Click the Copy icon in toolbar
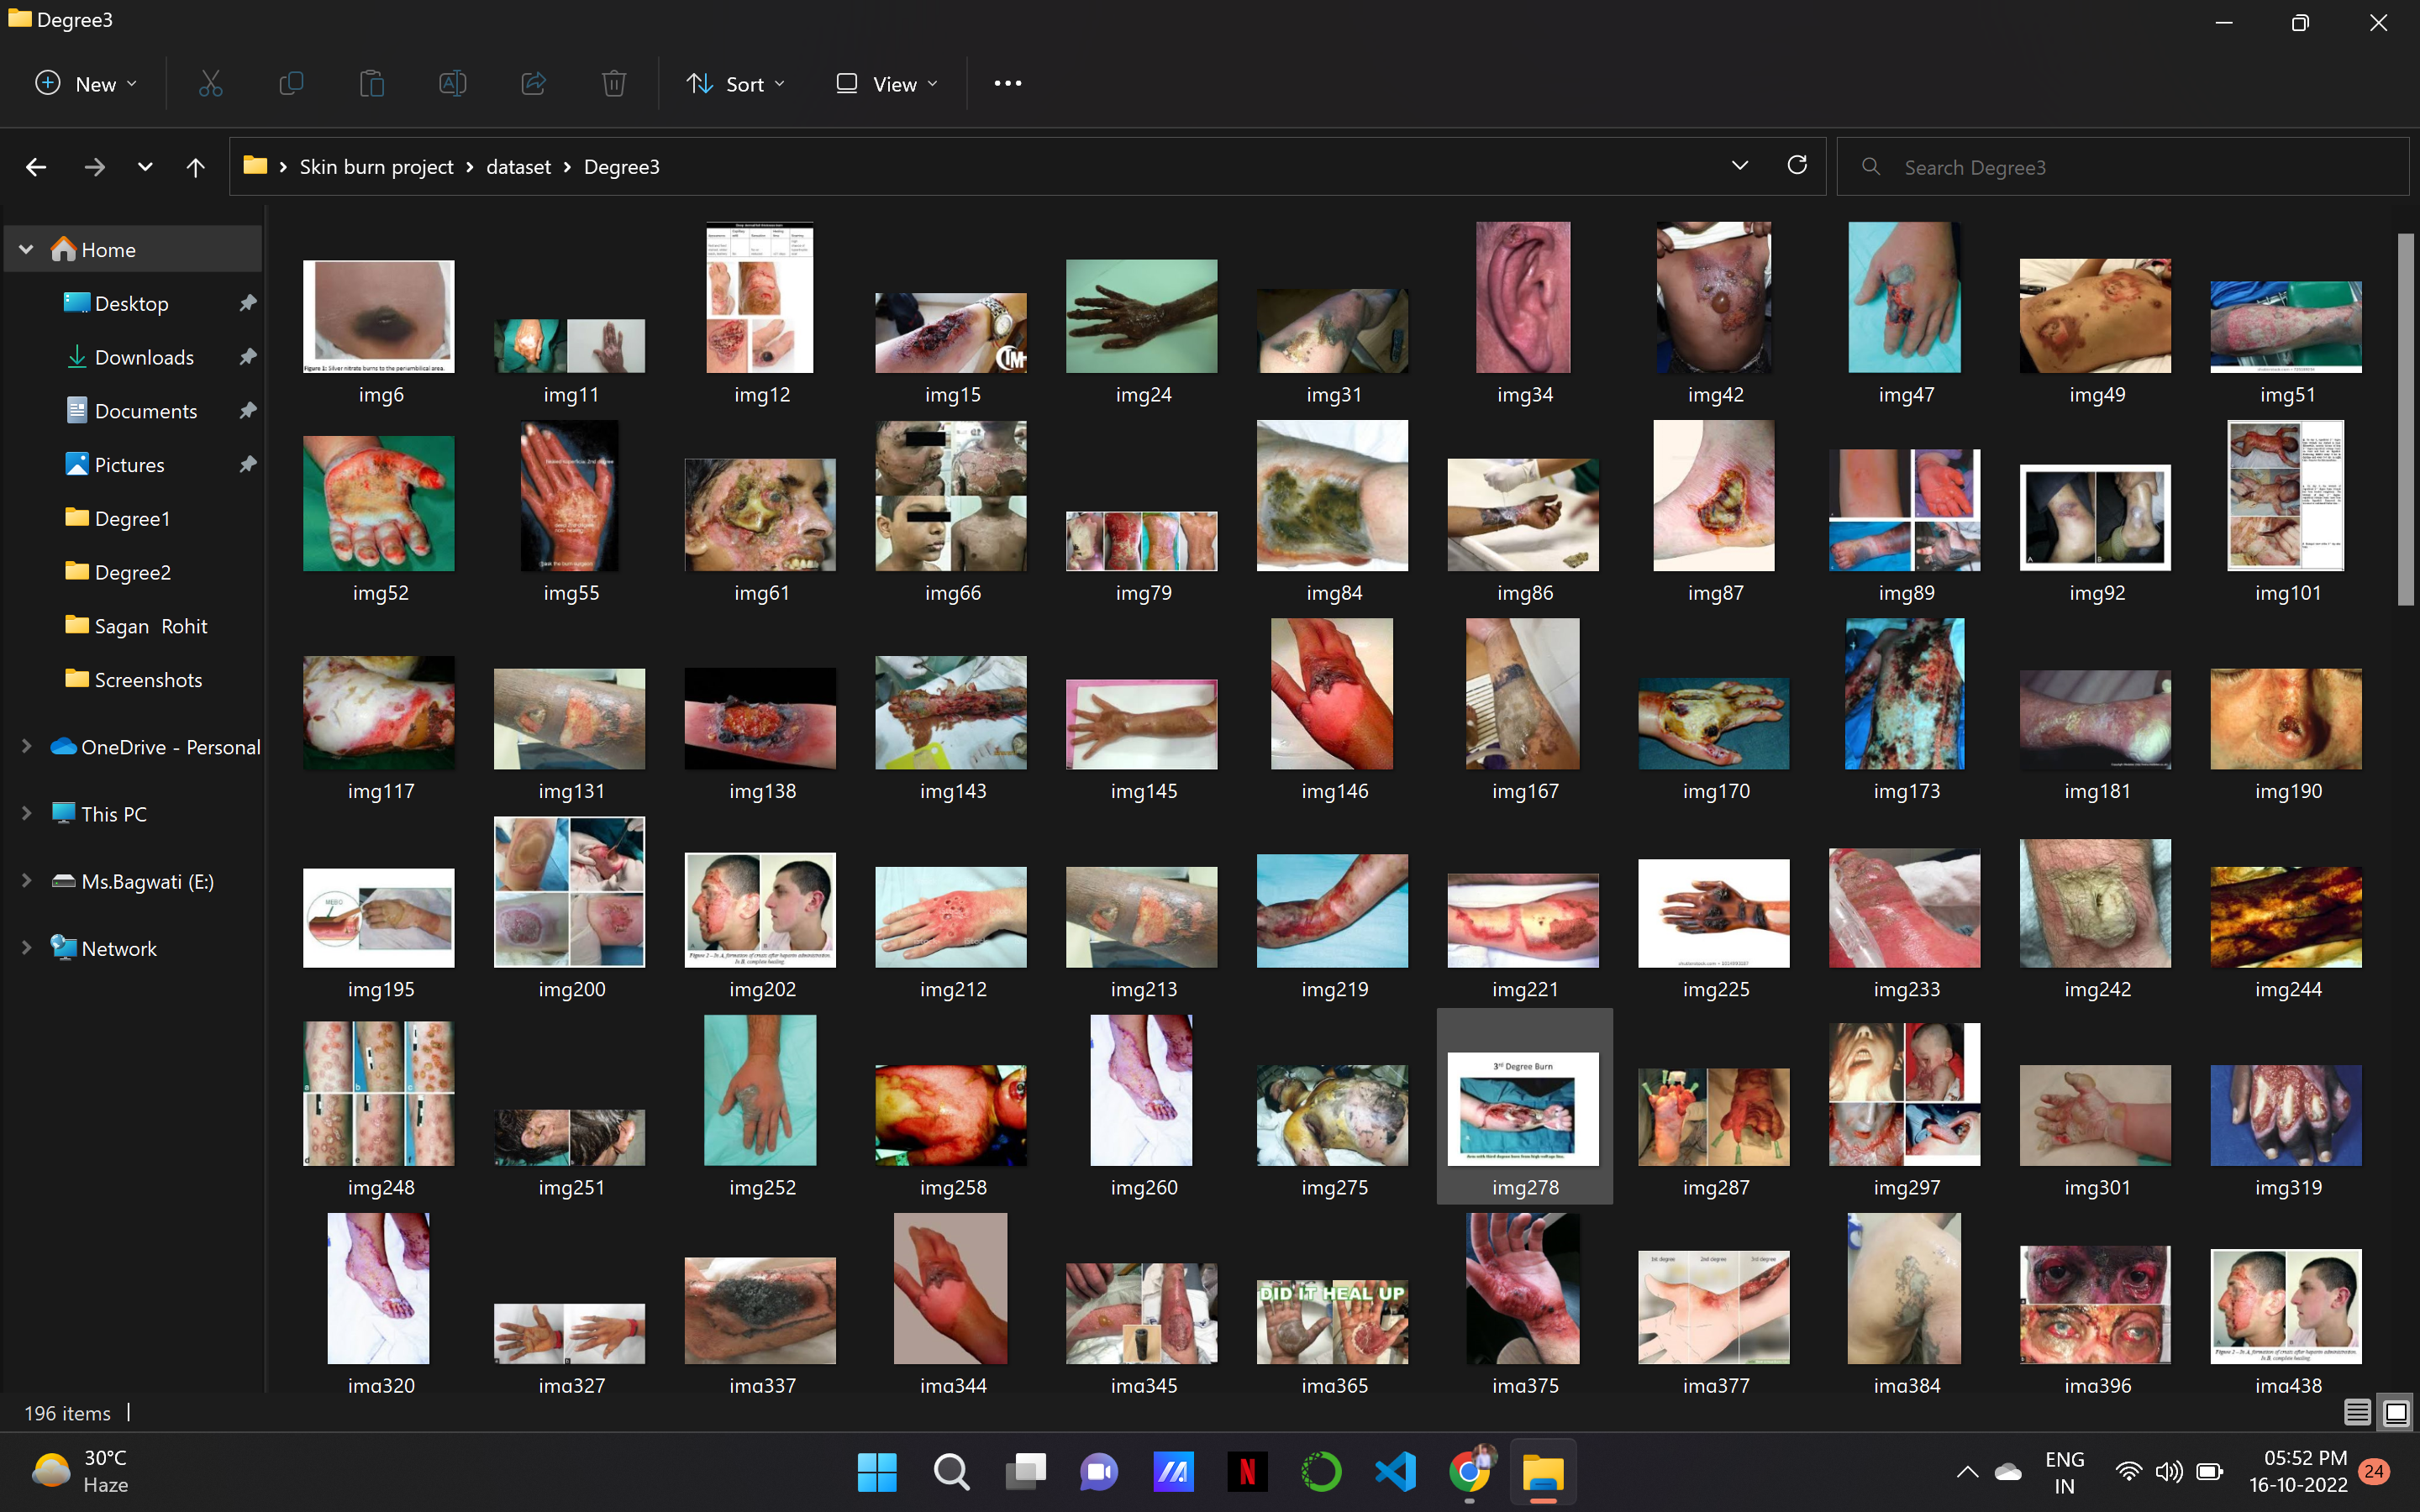2420x1512 pixels. click(x=291, y=84)
